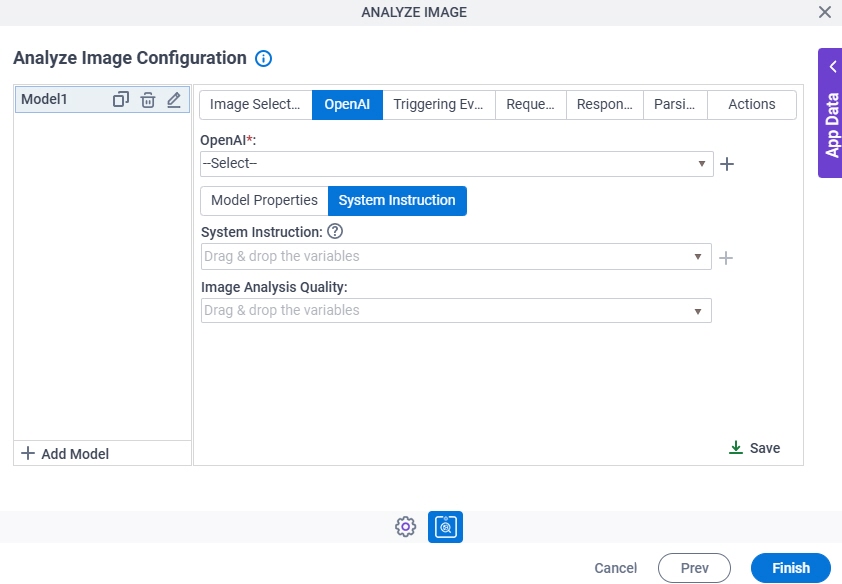Open the gear settings icon at bottom
Image resolution: width=842 pixels, height=584 pixels.
click(x=405, y=527)
